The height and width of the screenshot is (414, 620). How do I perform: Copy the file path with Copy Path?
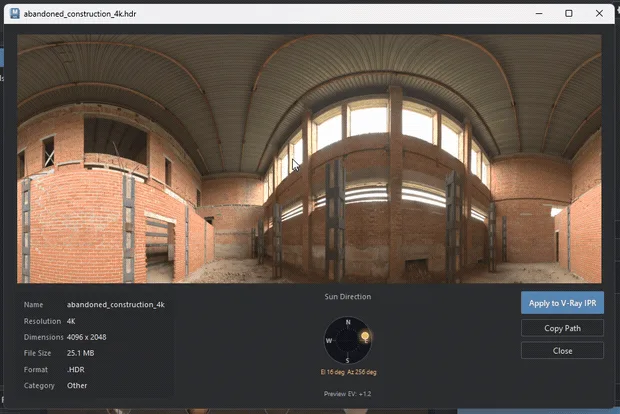[x=562, y=328]
